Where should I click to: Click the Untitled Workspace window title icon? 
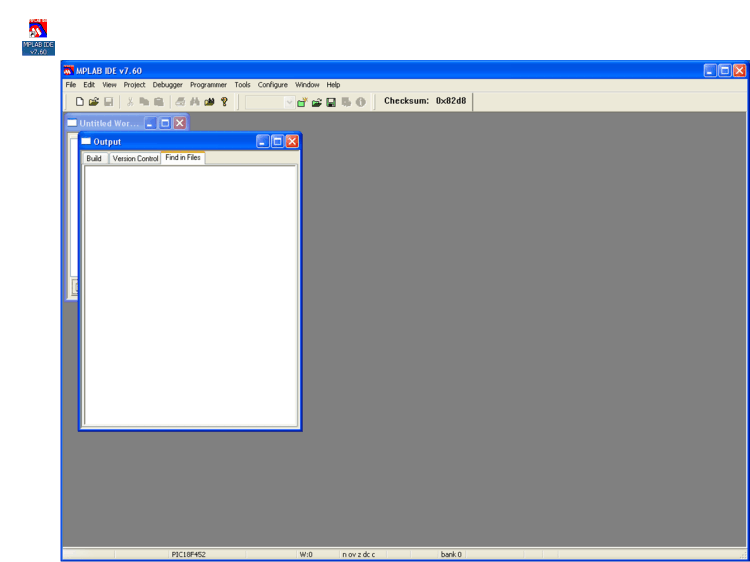click(72, 123)
